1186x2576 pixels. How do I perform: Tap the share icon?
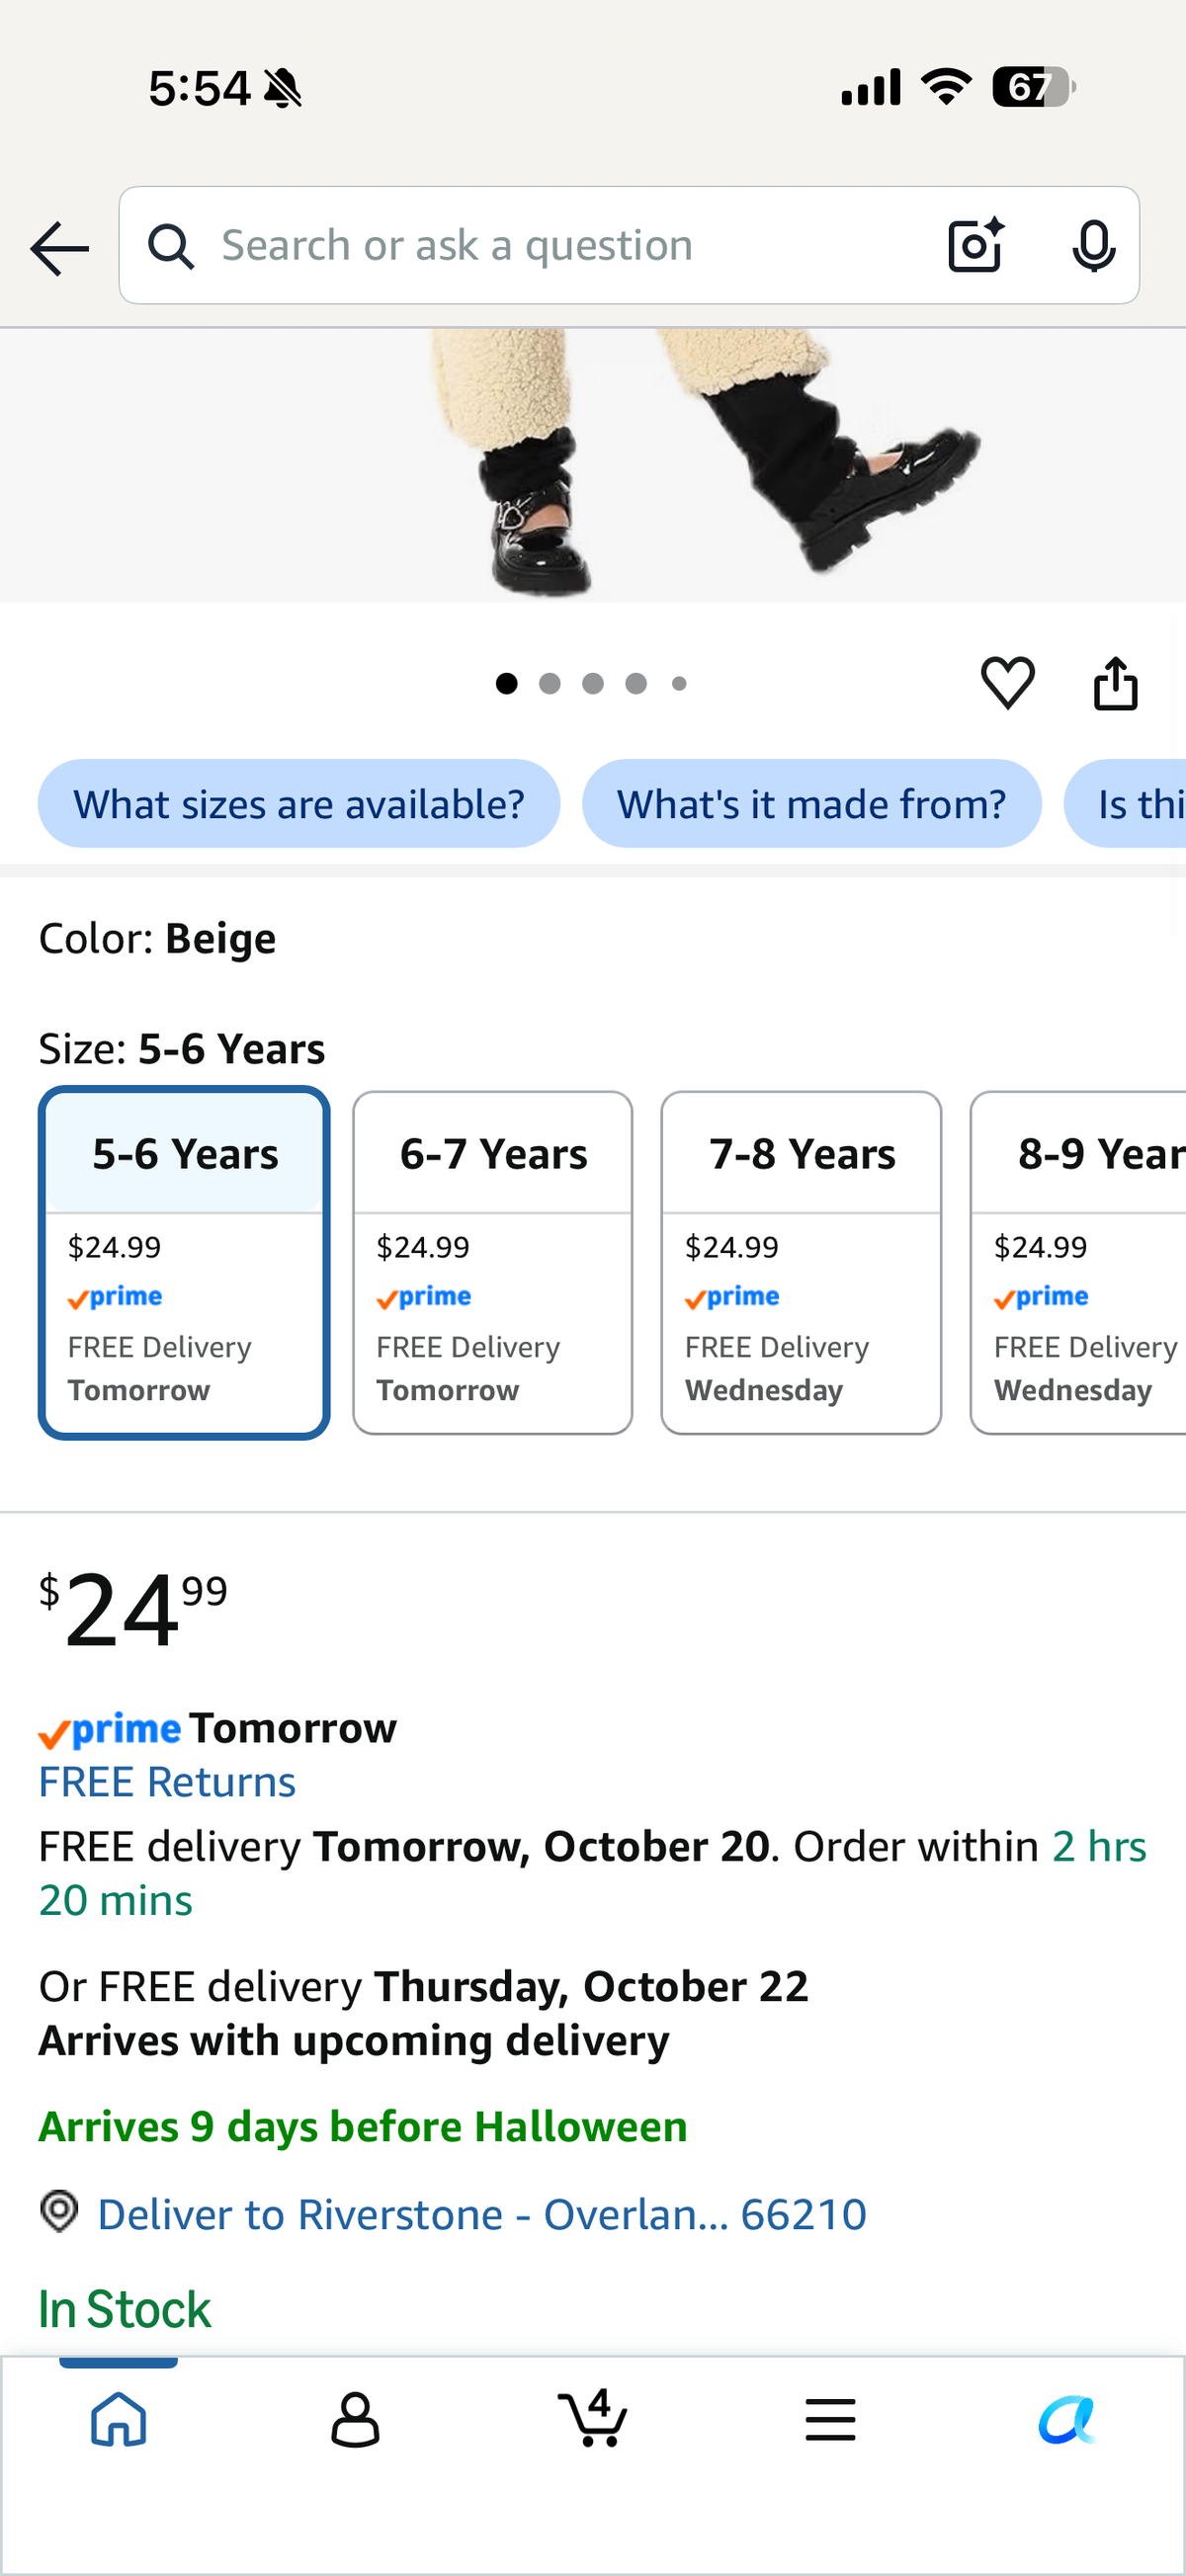(x=1115, y=683)
